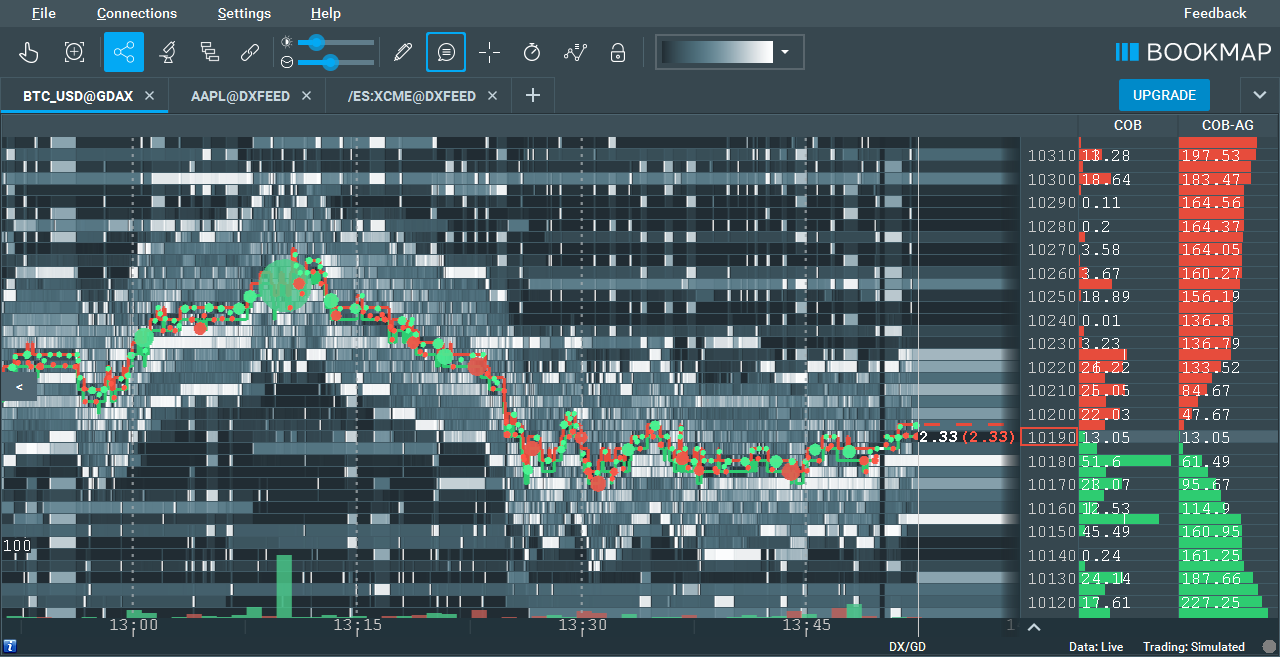The width and height of the screenshot is (1280, 657).
Task: Click the 13:15 time axis marker
Action: 358,625
